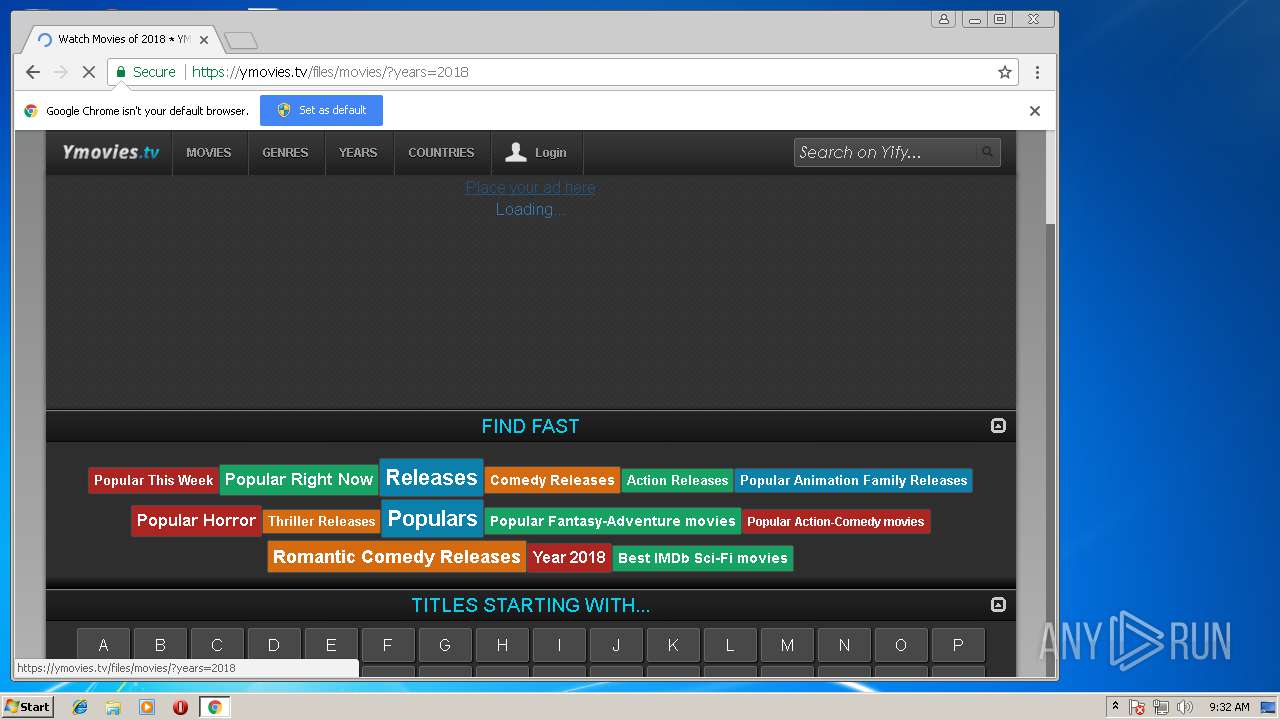Image resolution: width=1280 pixels, height=720 pixels.
Task: Open a new browser tab
Action: click(x=241, y=40)
